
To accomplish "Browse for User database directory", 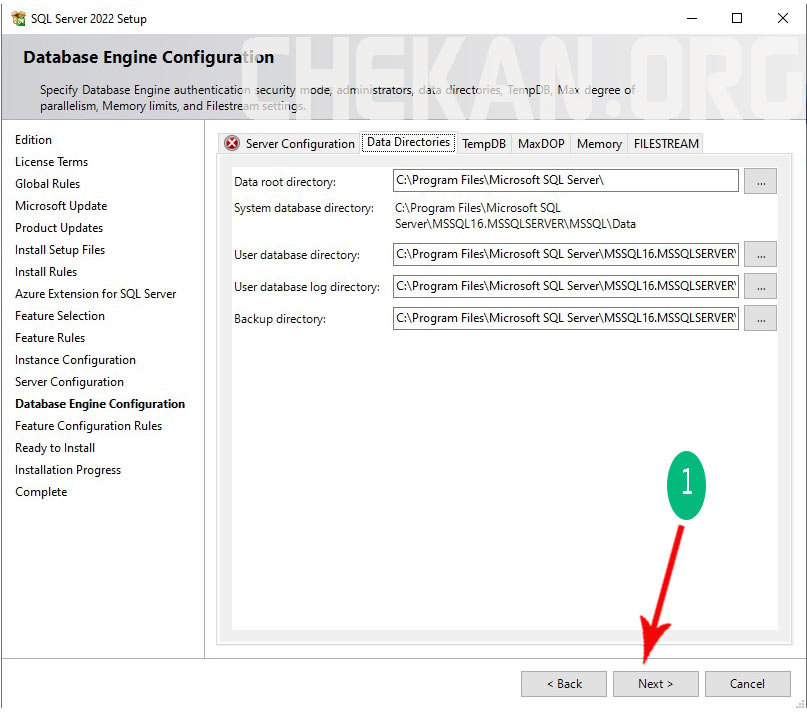I will point(760,254).
